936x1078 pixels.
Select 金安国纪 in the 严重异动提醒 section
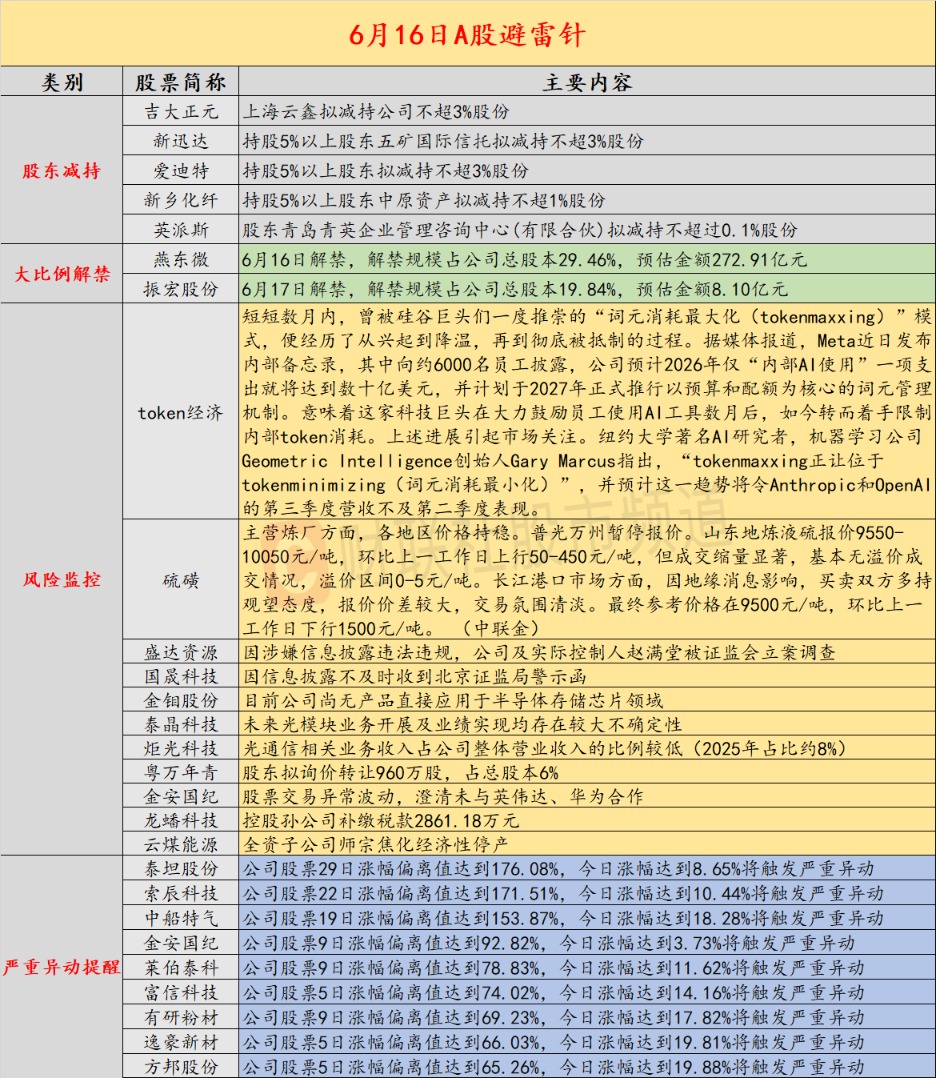tap(181, 943)
